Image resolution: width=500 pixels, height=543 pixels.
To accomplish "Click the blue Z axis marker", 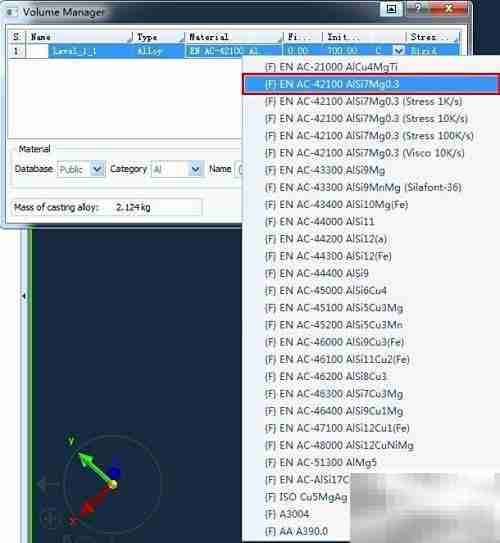I will tap(116, 472).
